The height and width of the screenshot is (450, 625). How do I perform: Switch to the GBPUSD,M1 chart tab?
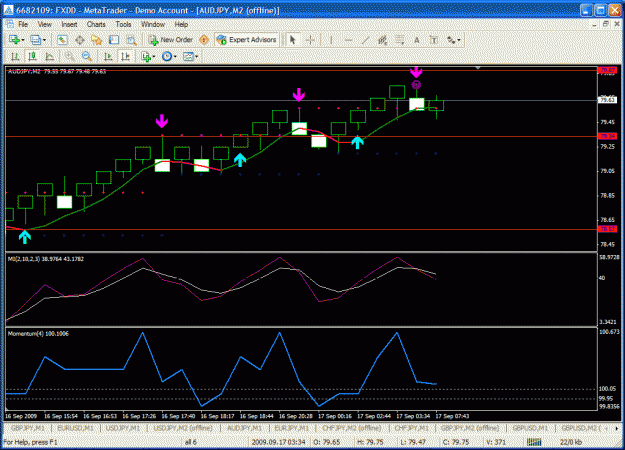[x=530, y=428]
